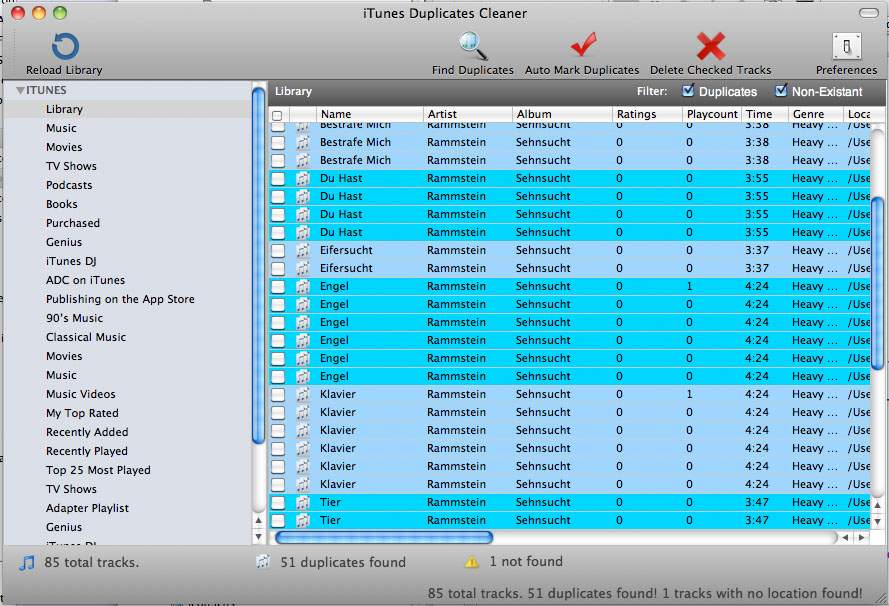This screenshot has width=889, height=606.
Task: Click the sidebar scroll up arrow
Action: [259, 520]
